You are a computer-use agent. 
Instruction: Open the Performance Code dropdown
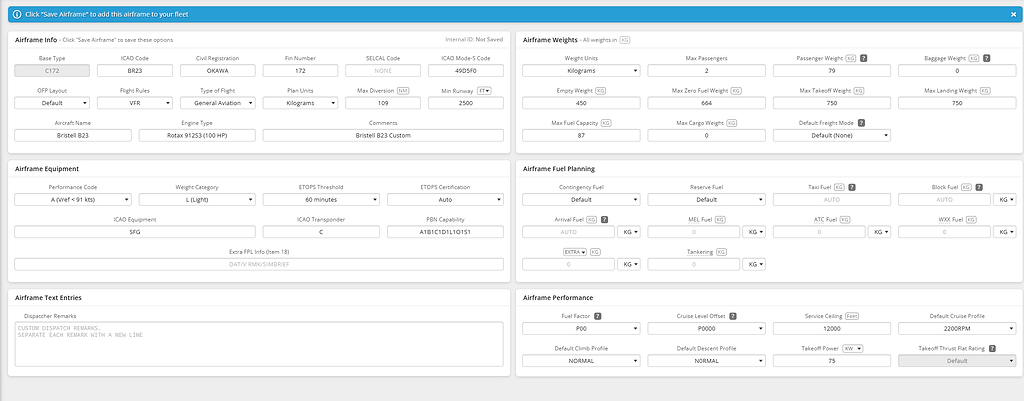73,199
